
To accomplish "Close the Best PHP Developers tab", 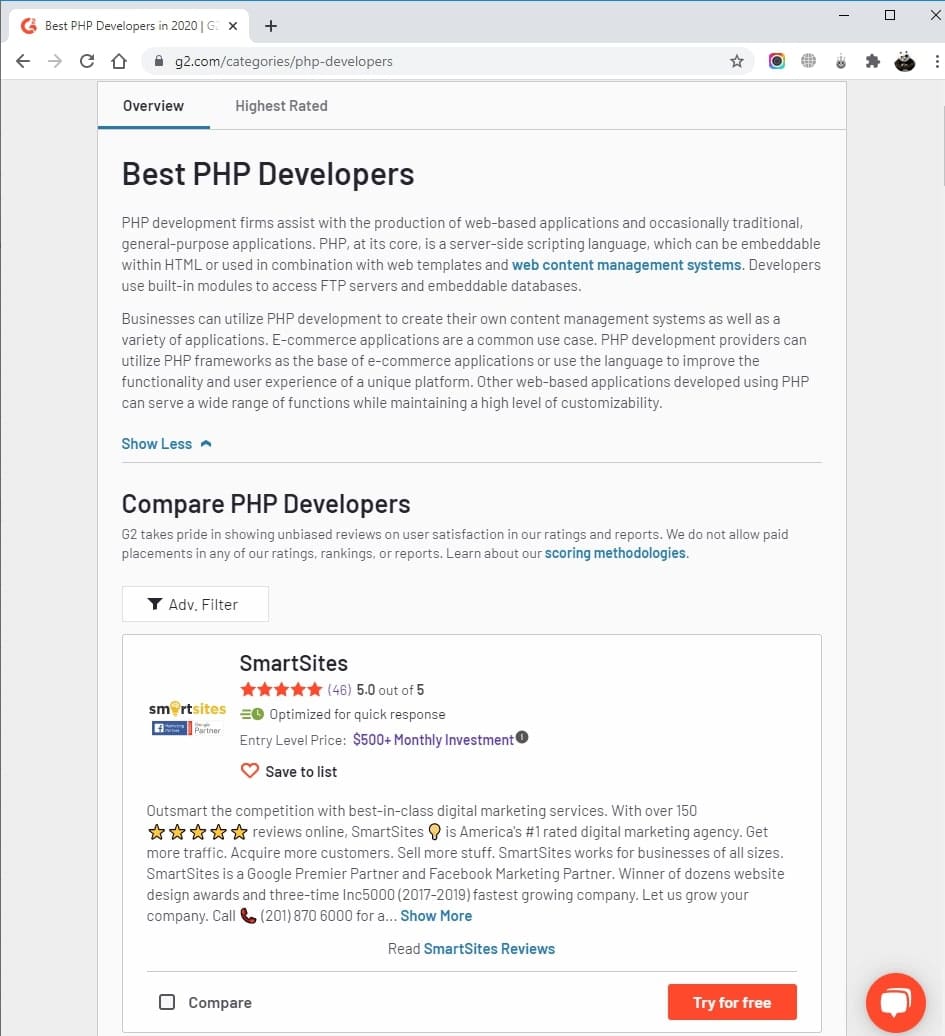I will click(233, 26).
